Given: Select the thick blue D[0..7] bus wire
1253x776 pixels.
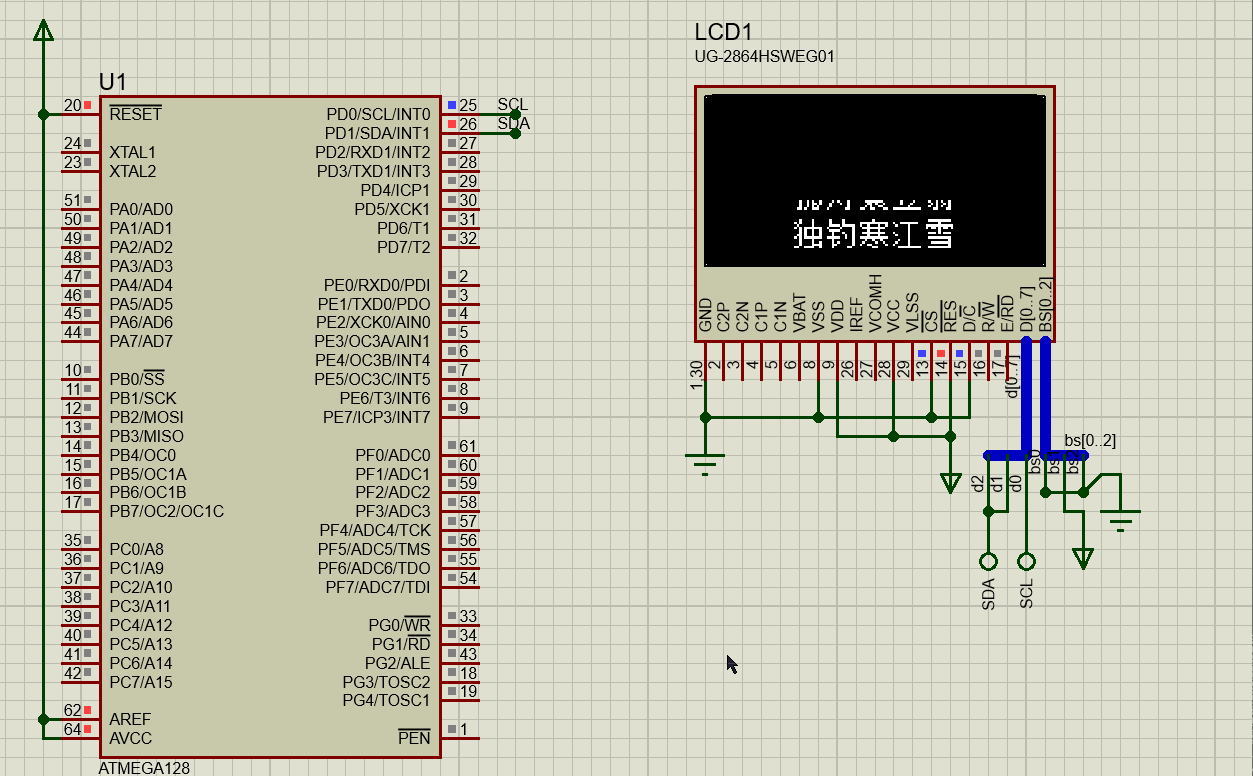Looking at the screenshot, I should point(1026,397).
